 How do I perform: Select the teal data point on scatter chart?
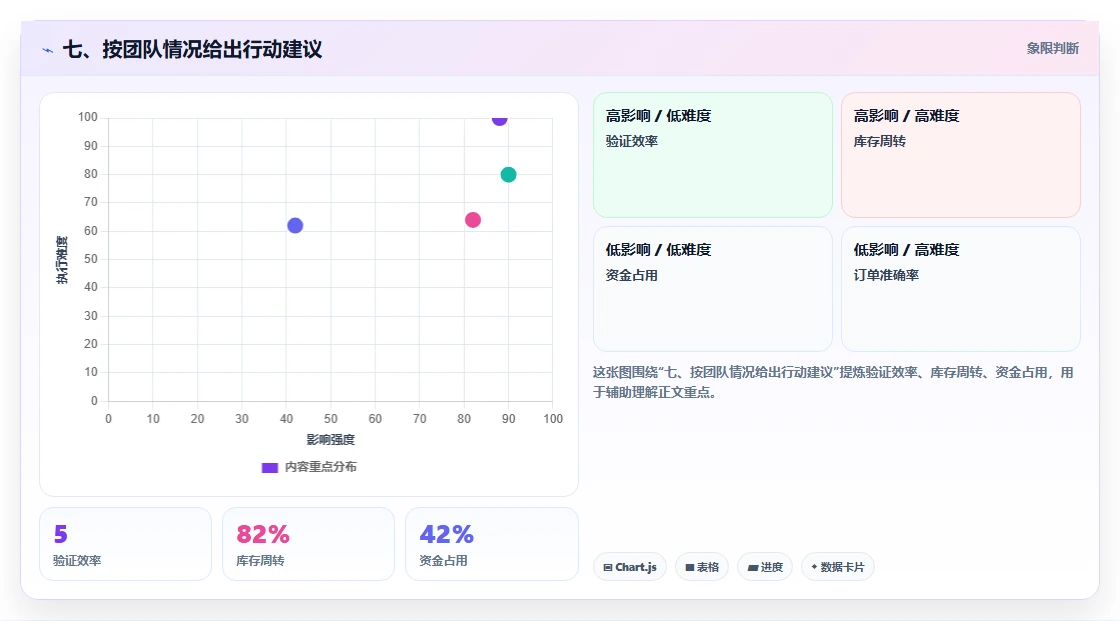tap(508, 174)
